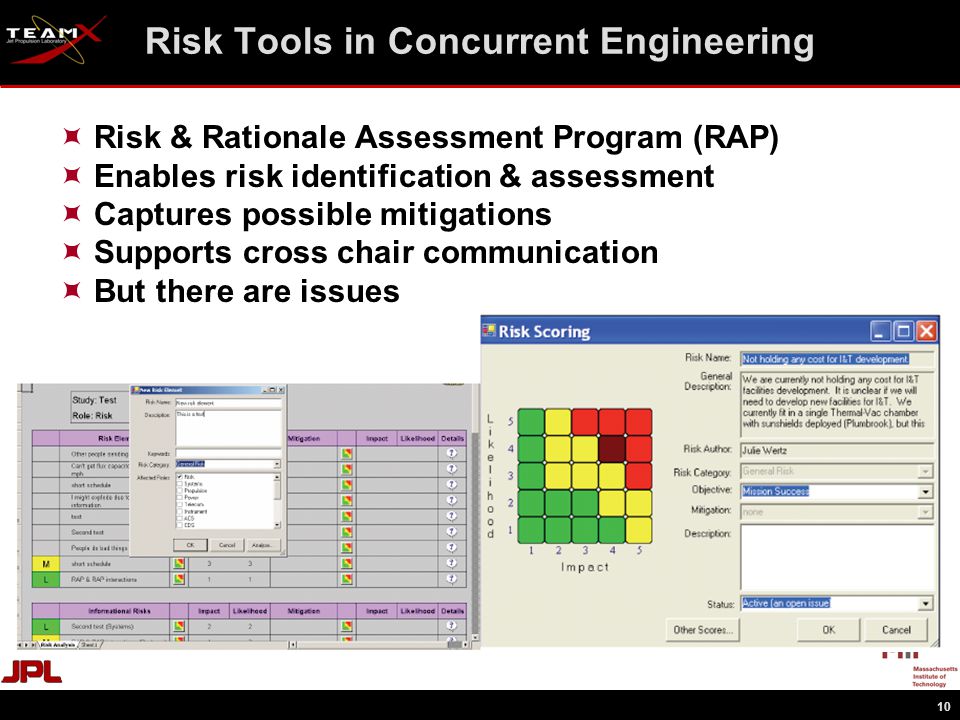Click Risk Scoring window title icon
960x720 pixels.
(489, 331)
